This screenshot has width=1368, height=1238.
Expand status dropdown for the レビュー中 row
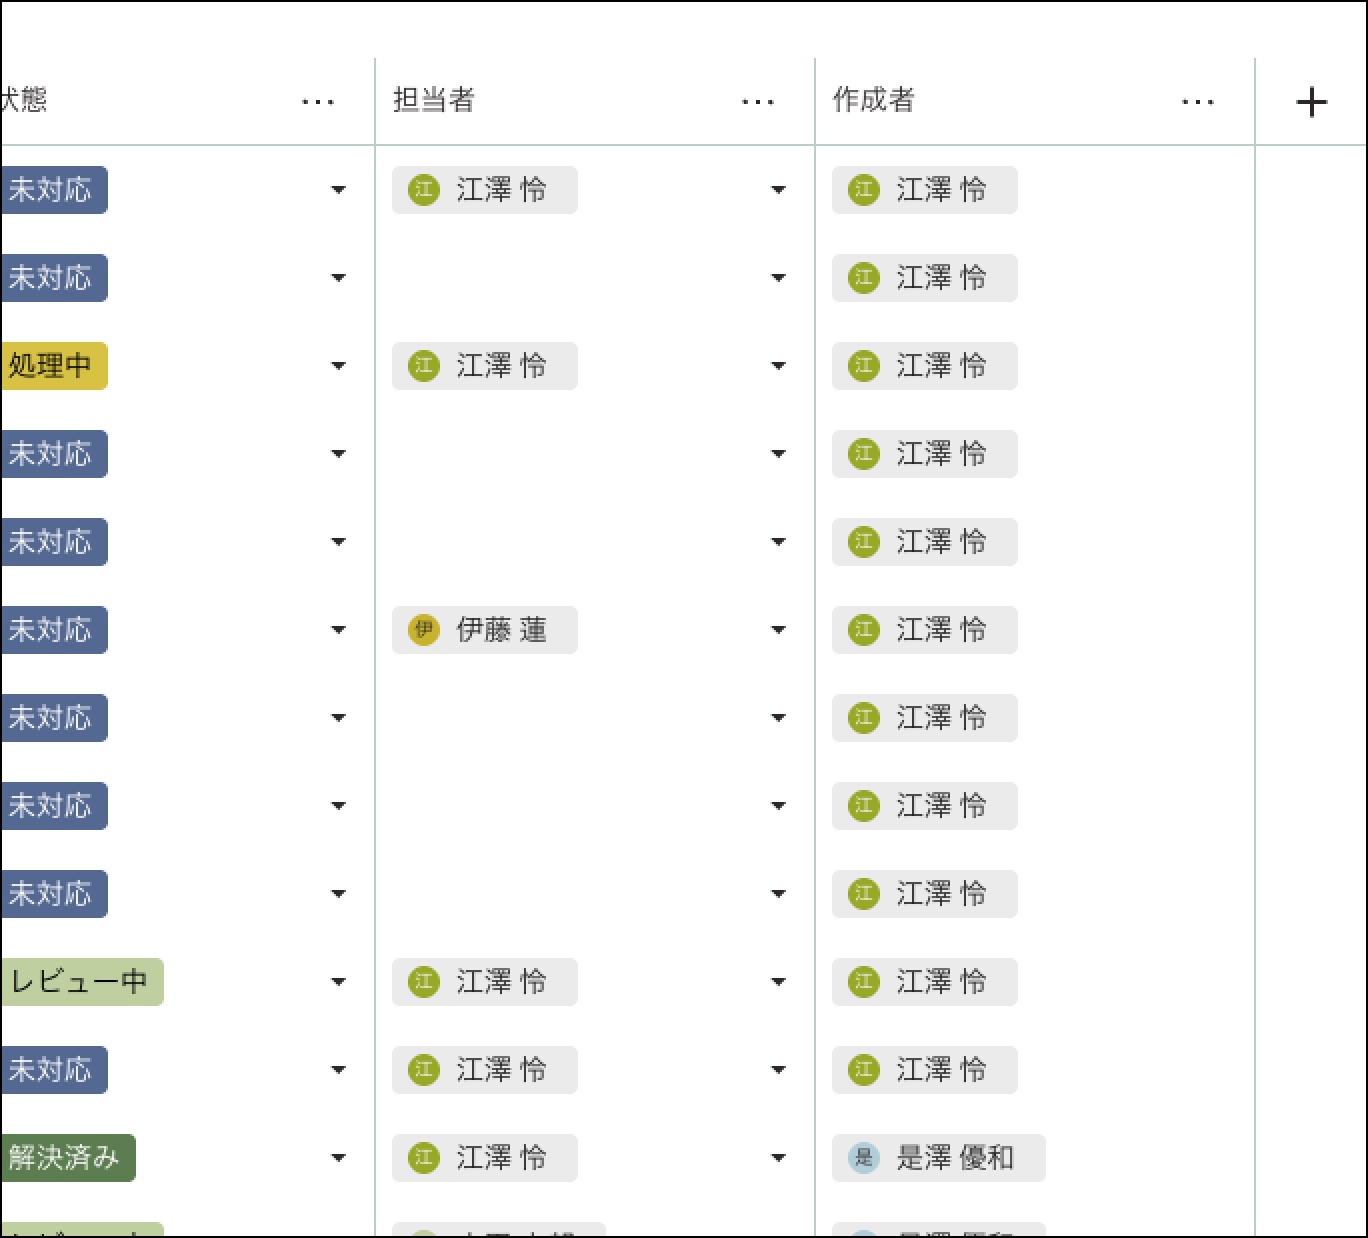[x=338, y=982]
